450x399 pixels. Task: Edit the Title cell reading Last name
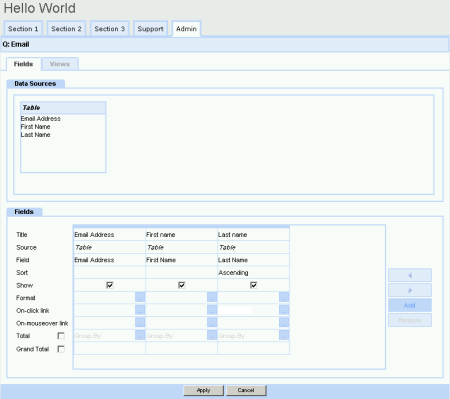point(253,235)
